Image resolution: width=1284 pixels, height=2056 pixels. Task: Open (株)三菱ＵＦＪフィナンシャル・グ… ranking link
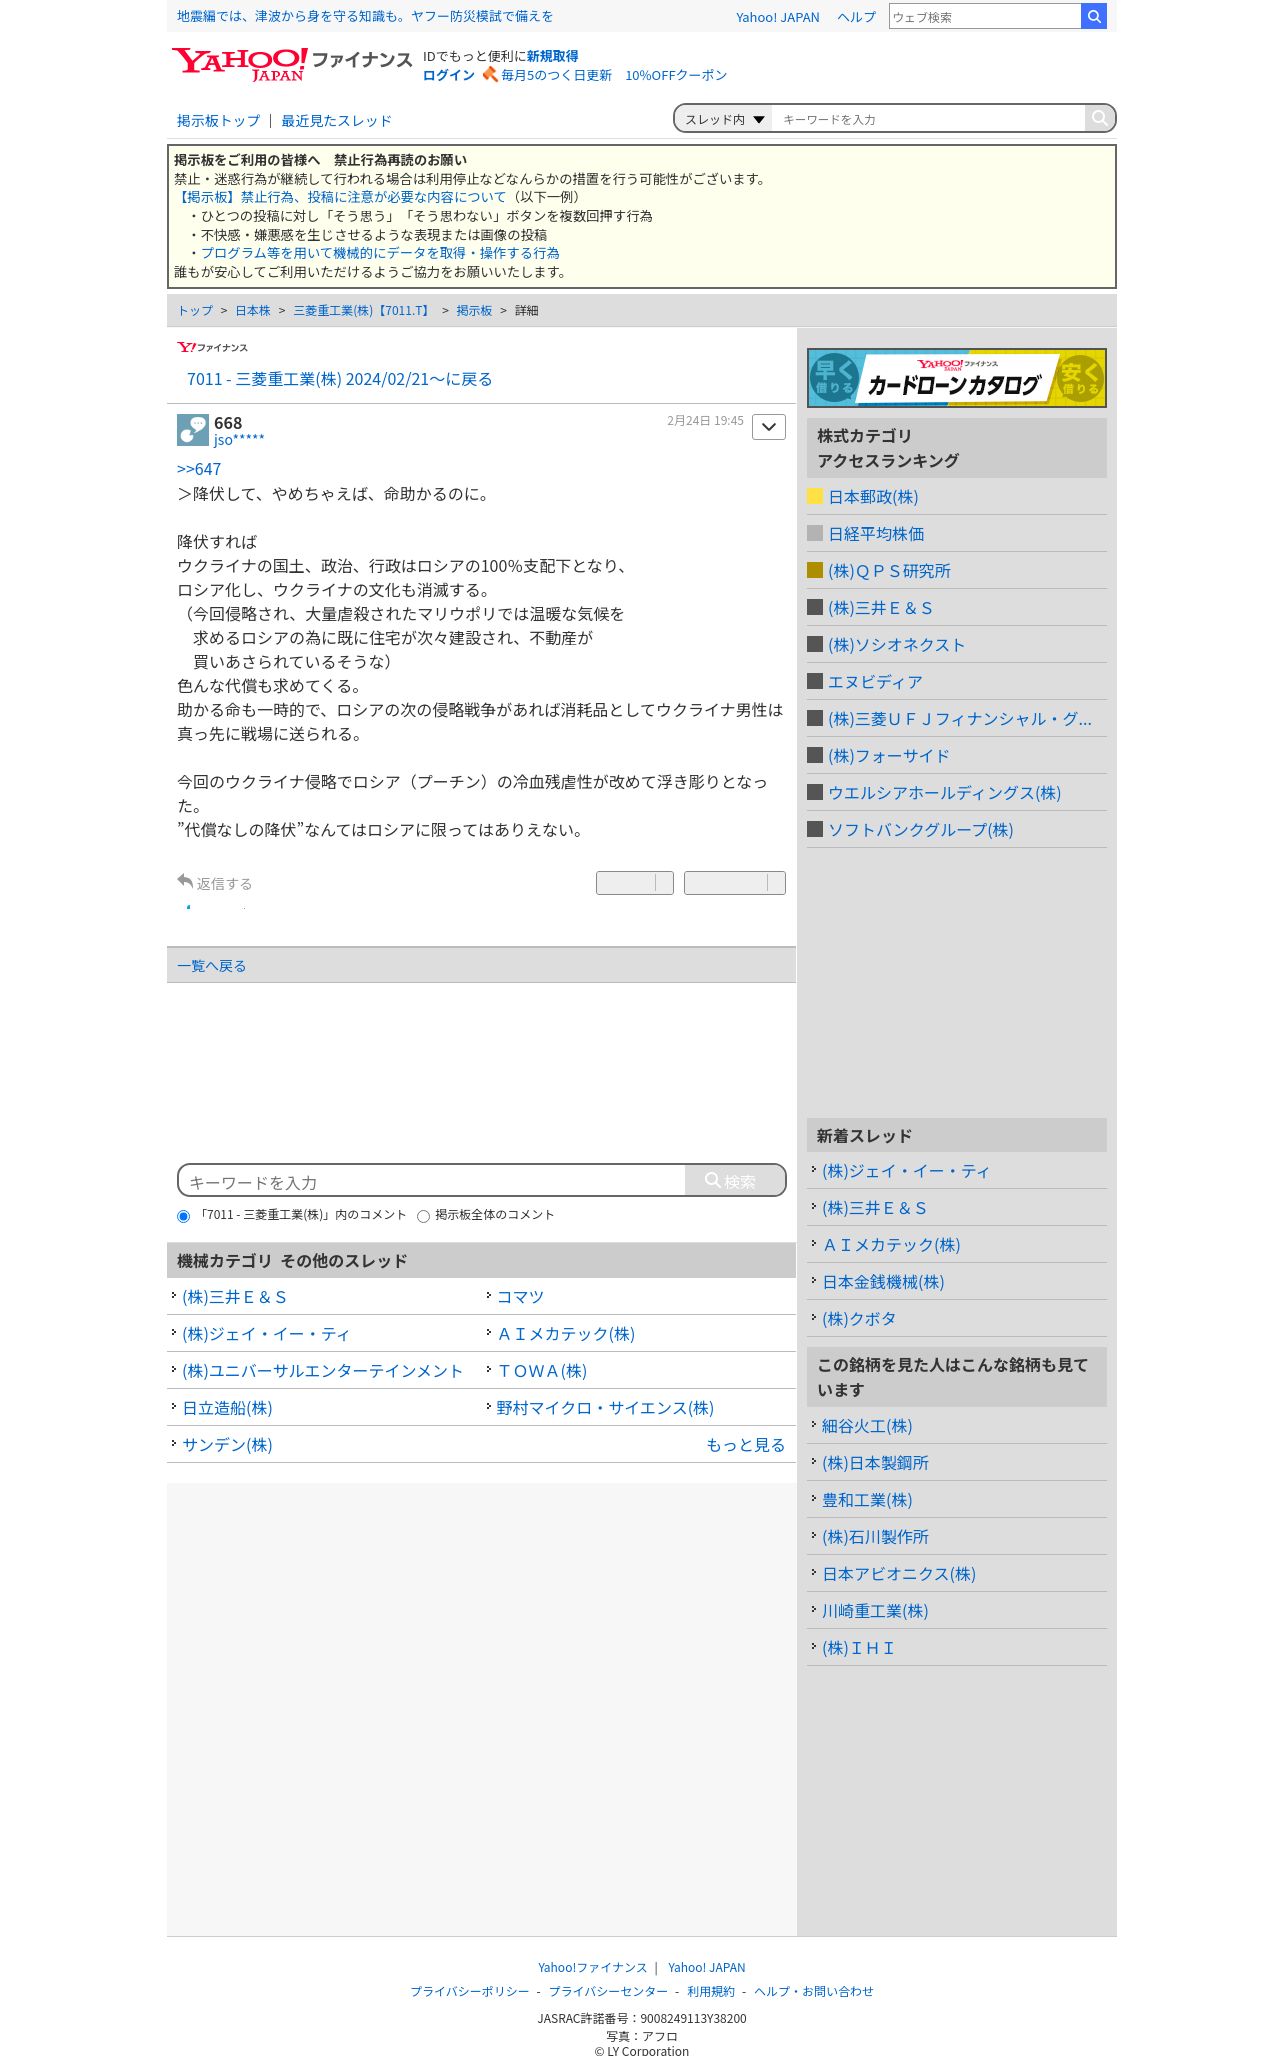(960, 719)
